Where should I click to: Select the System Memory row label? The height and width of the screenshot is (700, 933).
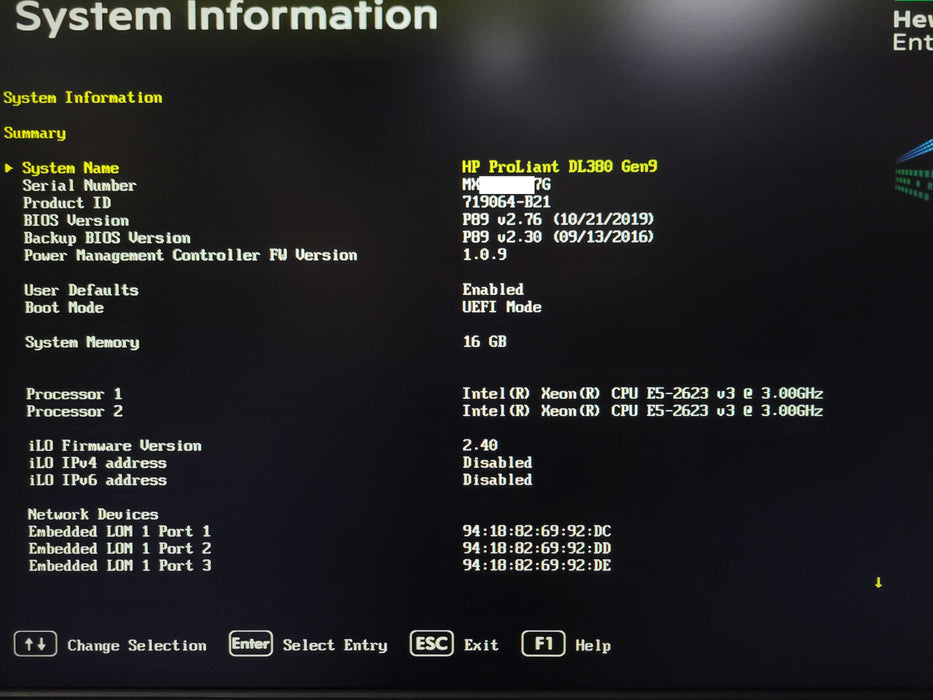(82, 342)
